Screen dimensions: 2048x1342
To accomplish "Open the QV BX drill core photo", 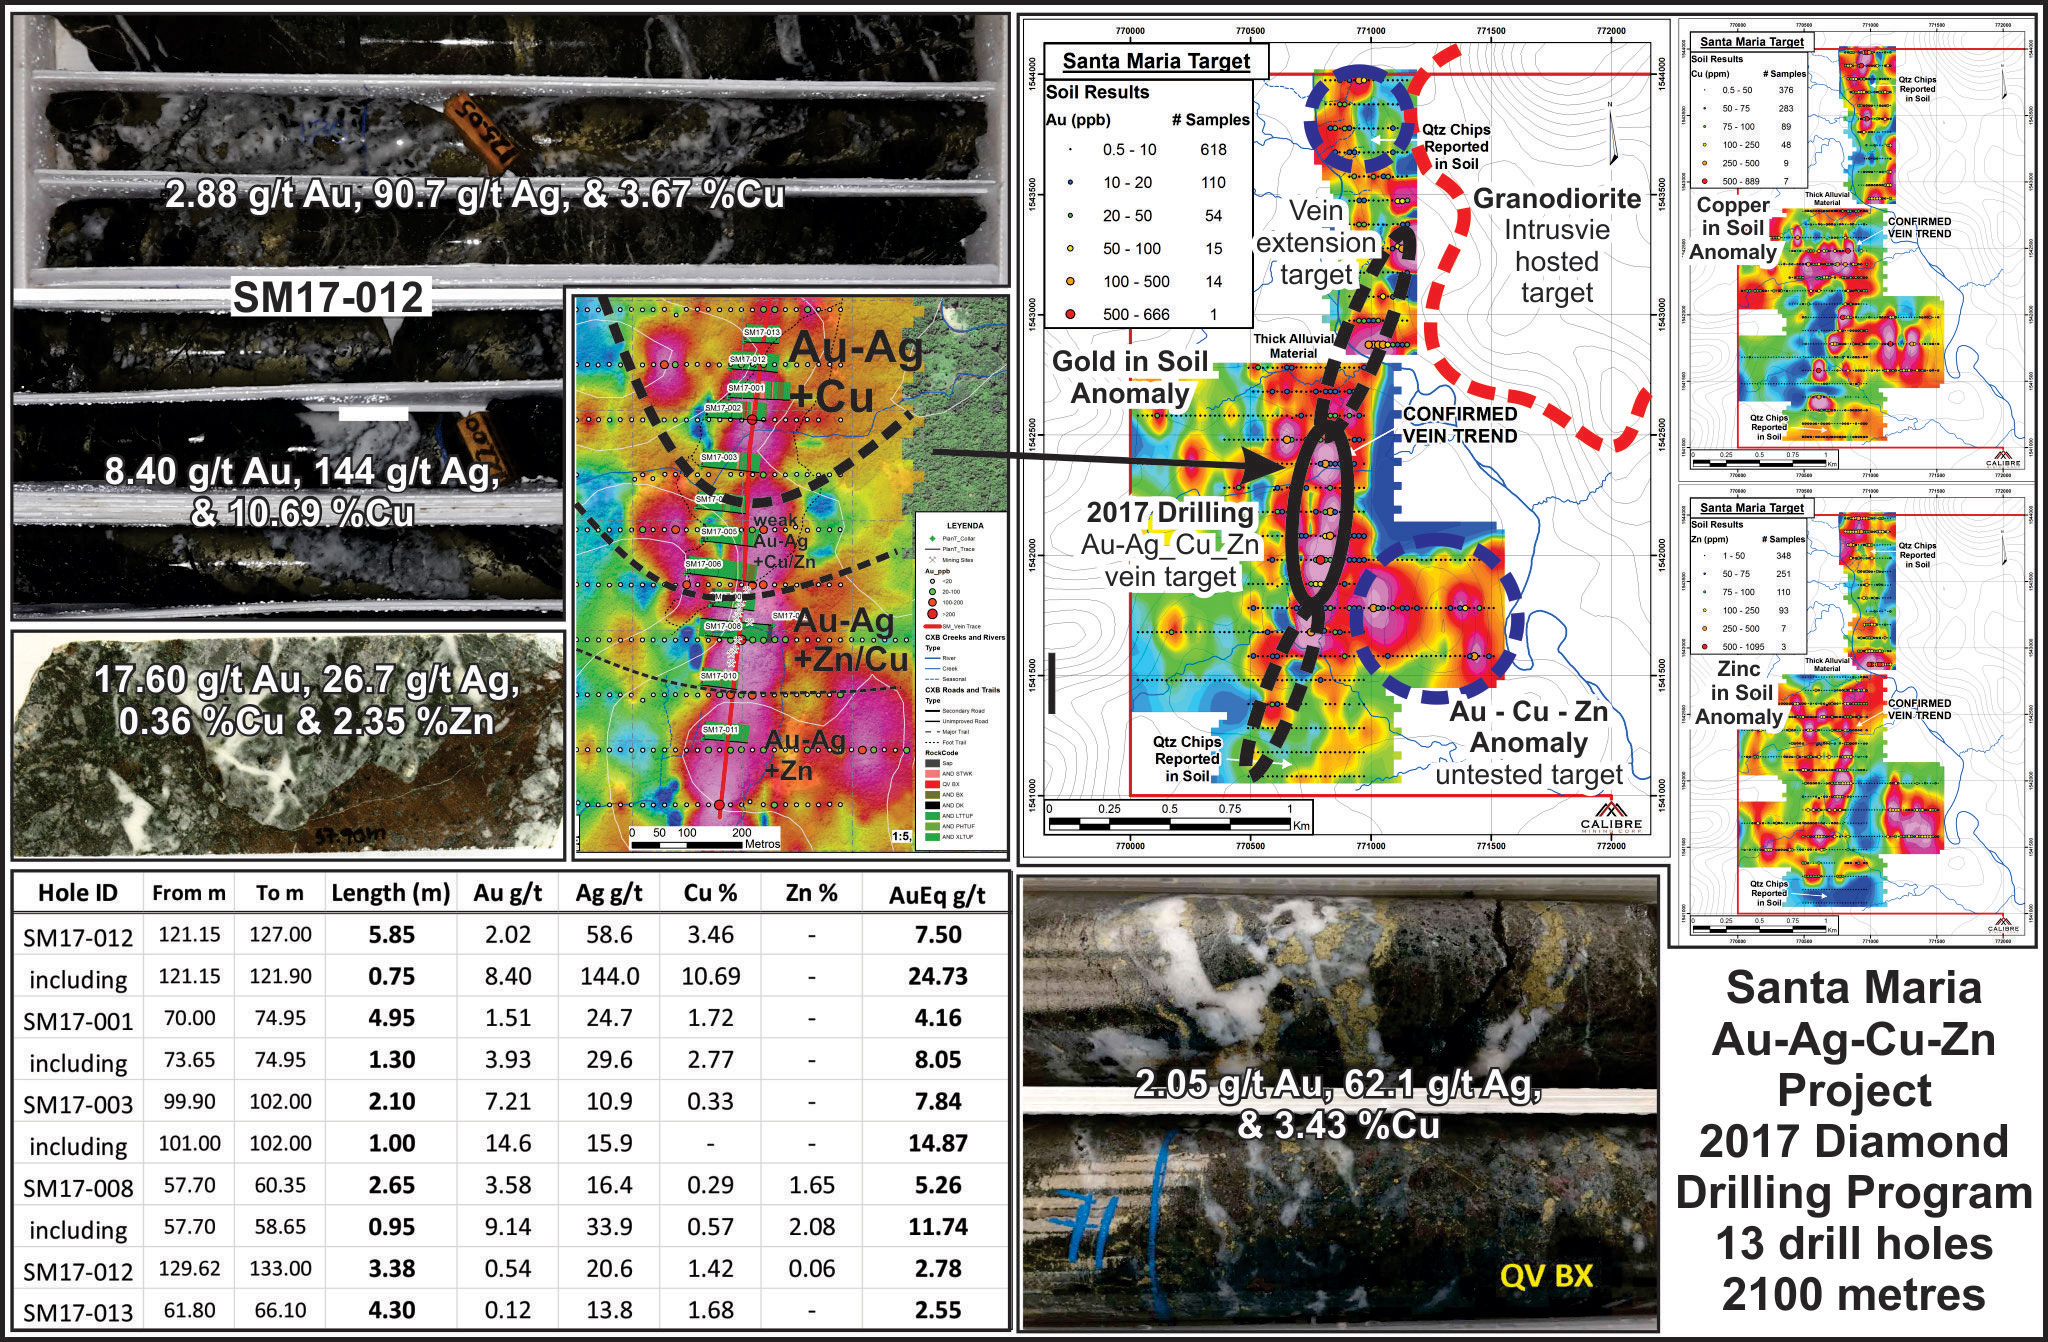I will tap(1339, 1104).
